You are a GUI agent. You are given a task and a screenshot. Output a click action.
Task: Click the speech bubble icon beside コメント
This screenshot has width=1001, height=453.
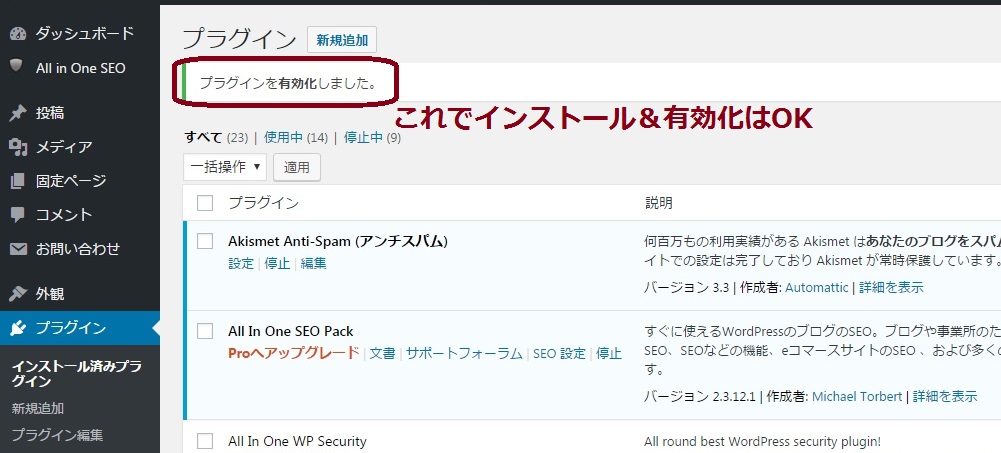18,215
